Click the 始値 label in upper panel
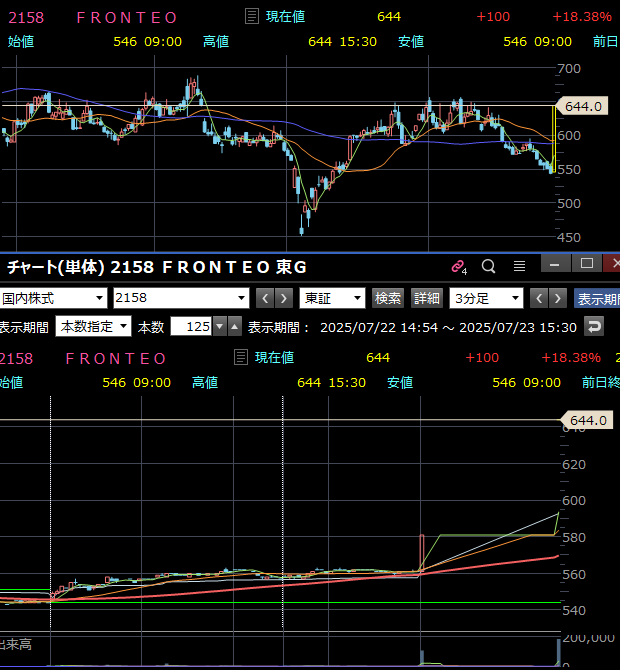The height and width of the screenshot is (670, 620). point(21,41)
